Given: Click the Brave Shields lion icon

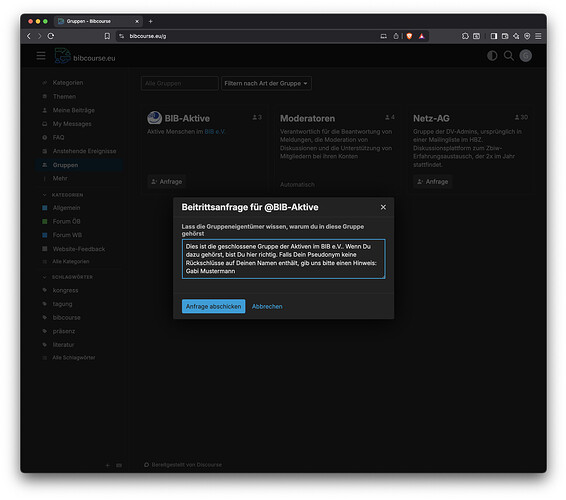Looking at the screenshot, I should click(409, 36).
